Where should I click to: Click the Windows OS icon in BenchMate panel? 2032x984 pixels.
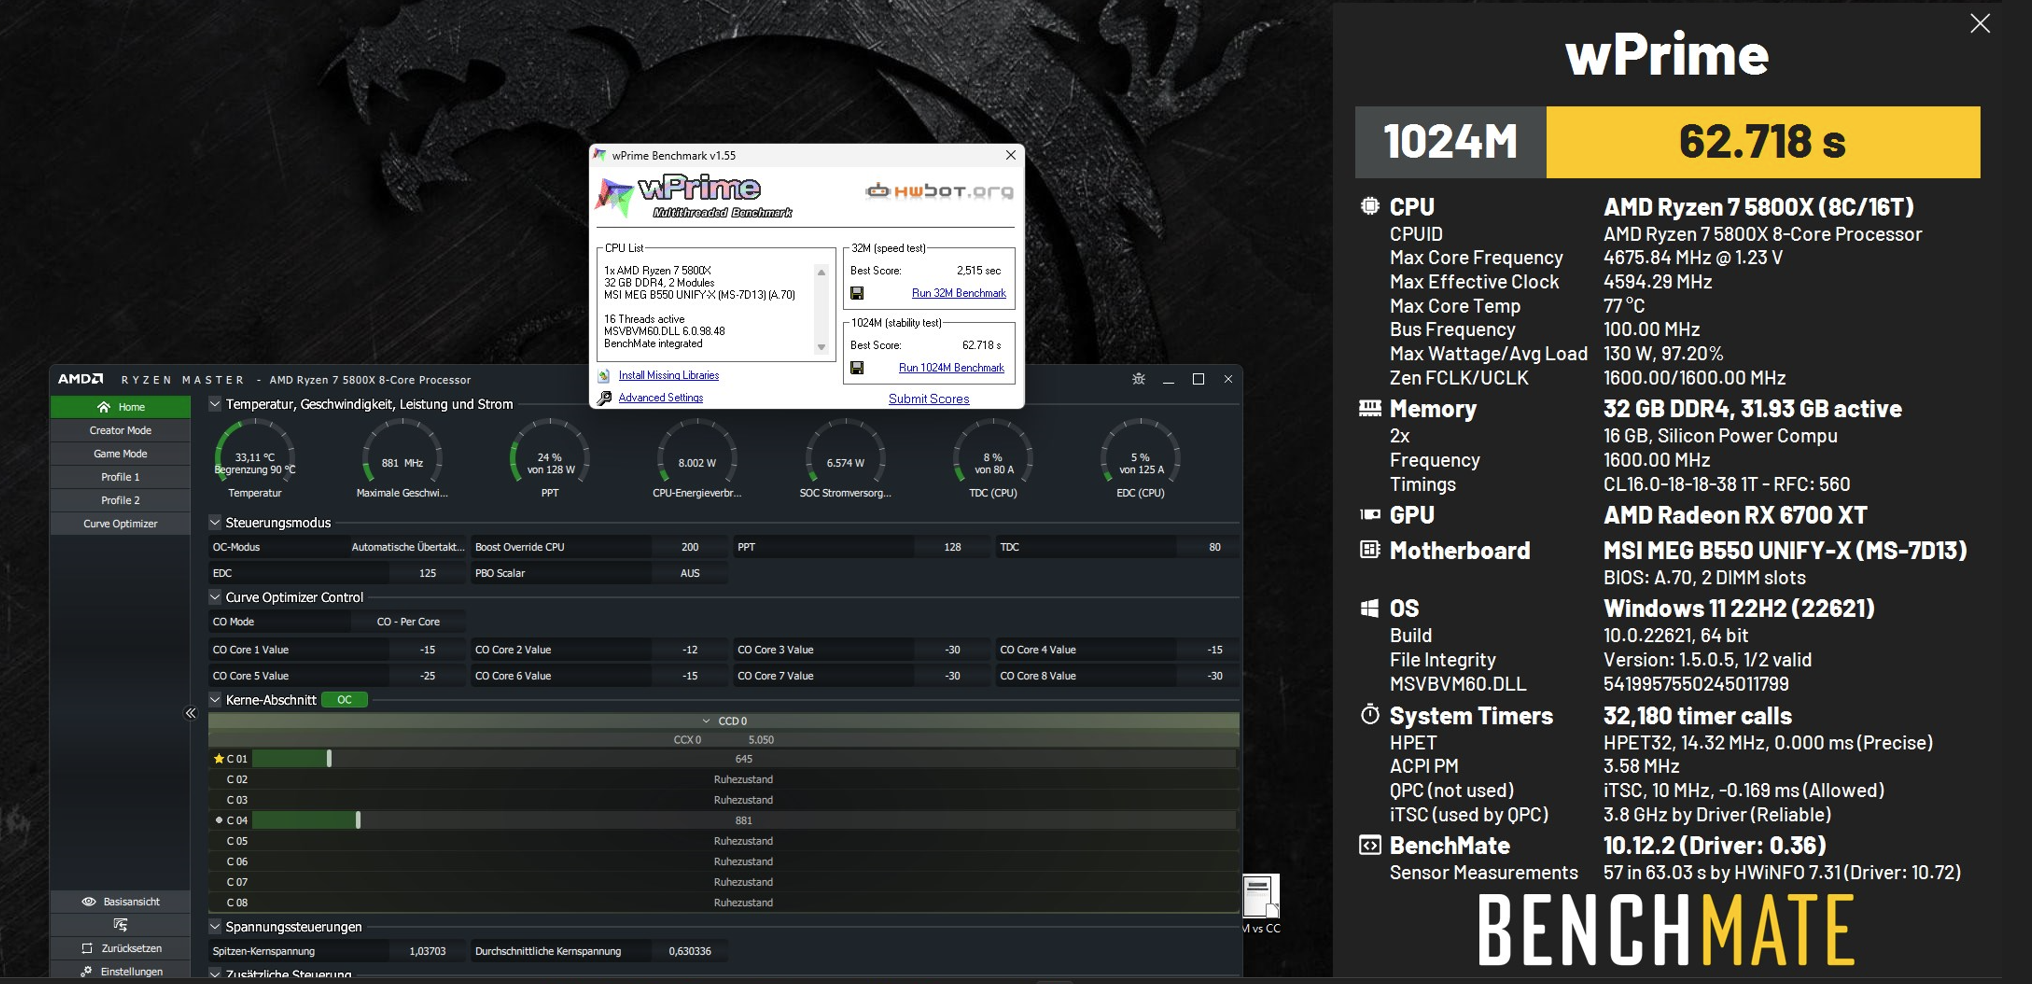click(1370, 608)
